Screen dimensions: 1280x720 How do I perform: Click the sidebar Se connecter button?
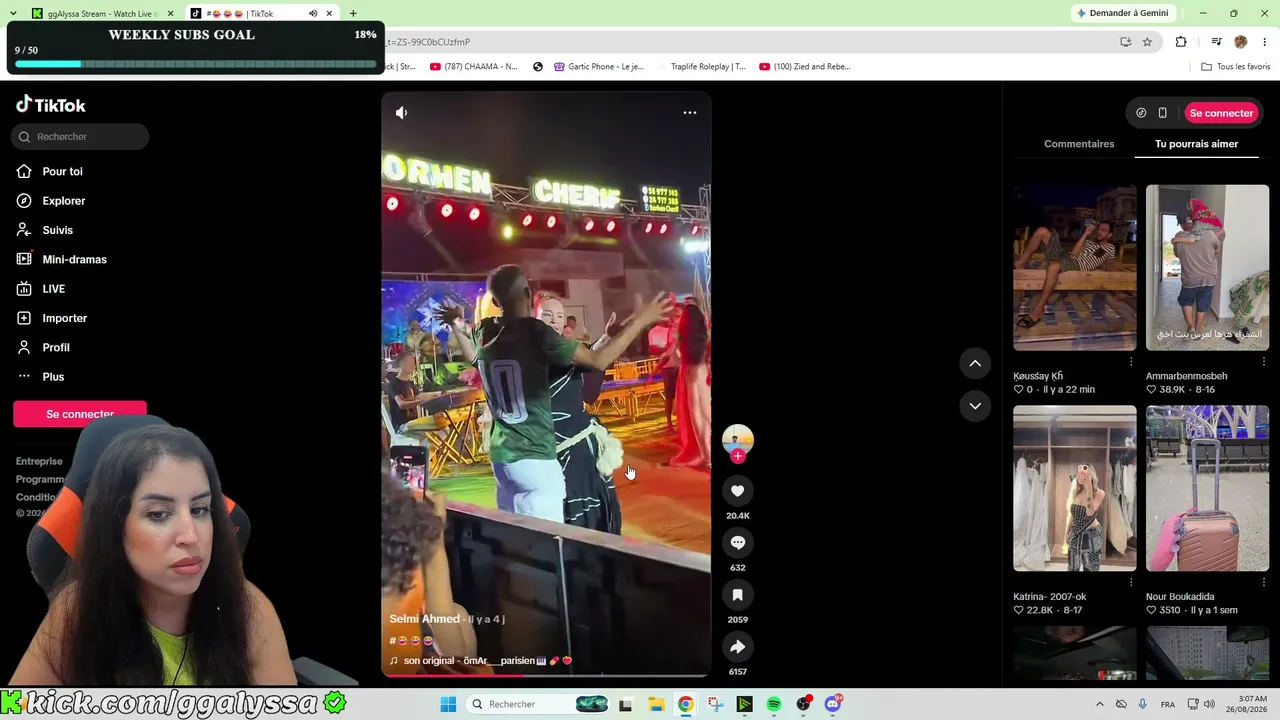pyautogui.click(x=80, y=414)
